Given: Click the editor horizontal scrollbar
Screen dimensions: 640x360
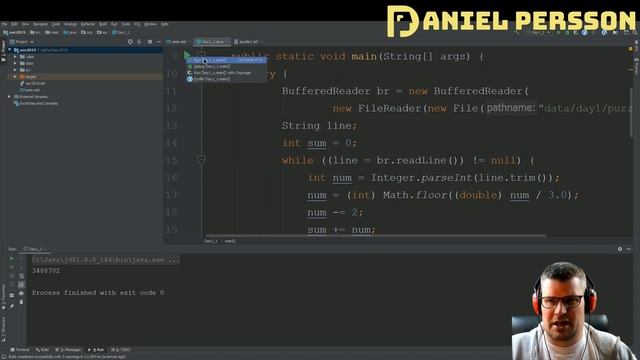Looking at the screenshot, I should point(376,236).
